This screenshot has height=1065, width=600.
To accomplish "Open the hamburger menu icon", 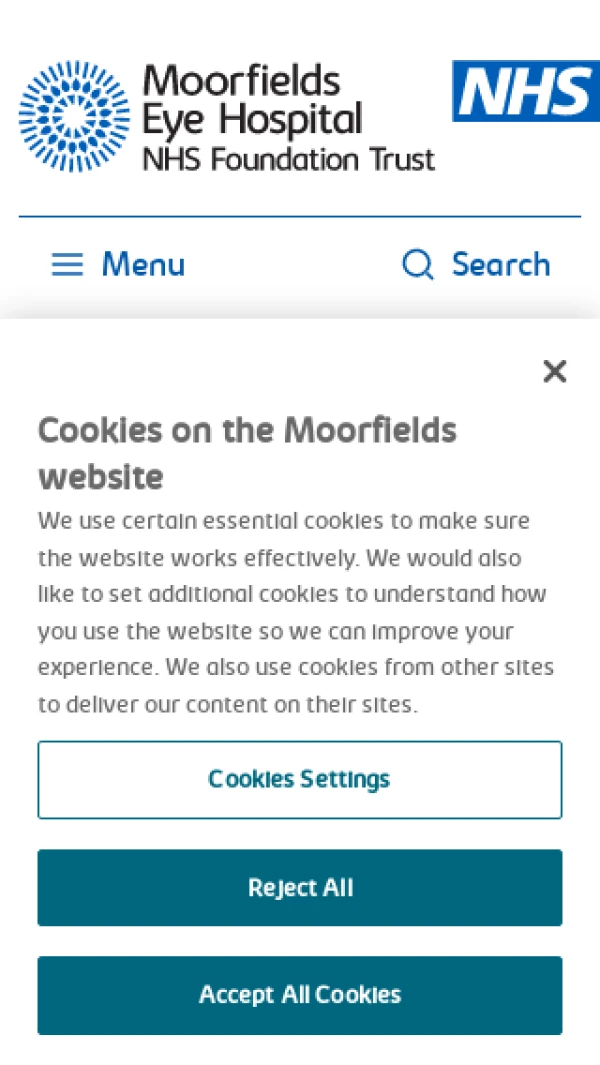I will point(67,265).
